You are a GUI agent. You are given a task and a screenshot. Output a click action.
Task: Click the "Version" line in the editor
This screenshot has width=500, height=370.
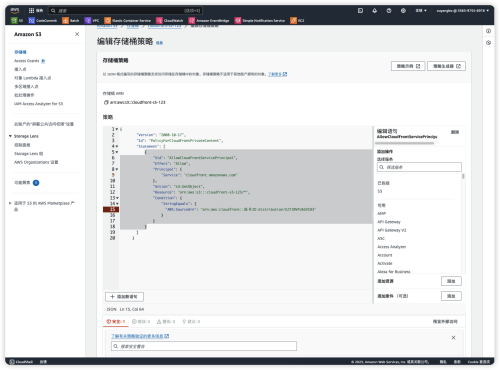click(161, 135)
